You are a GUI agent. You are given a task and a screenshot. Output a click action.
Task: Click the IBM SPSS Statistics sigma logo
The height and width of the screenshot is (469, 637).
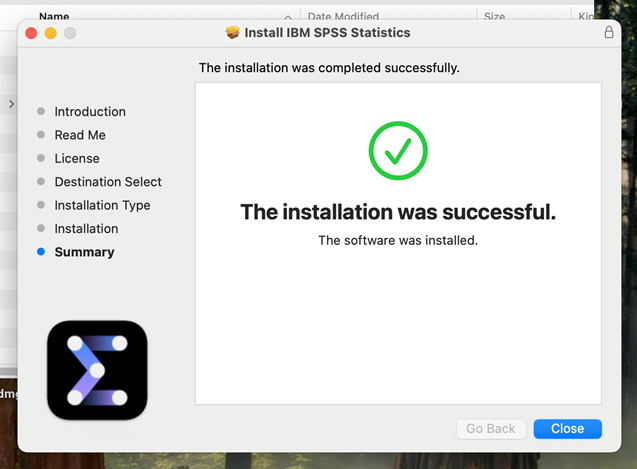point(97,370)
